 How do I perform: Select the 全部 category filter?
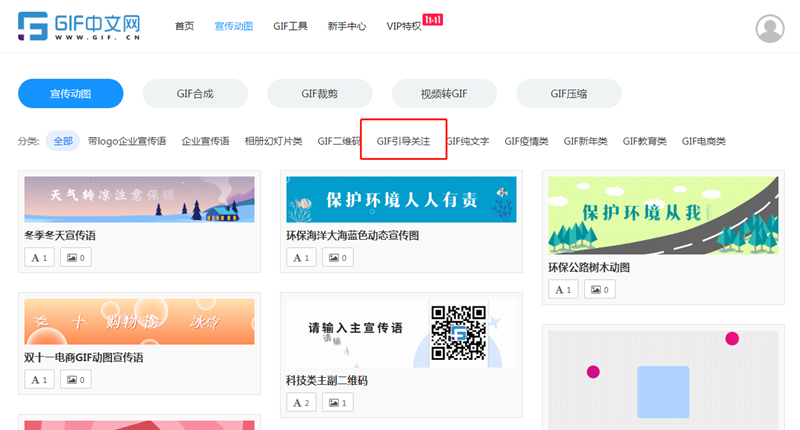64,141
